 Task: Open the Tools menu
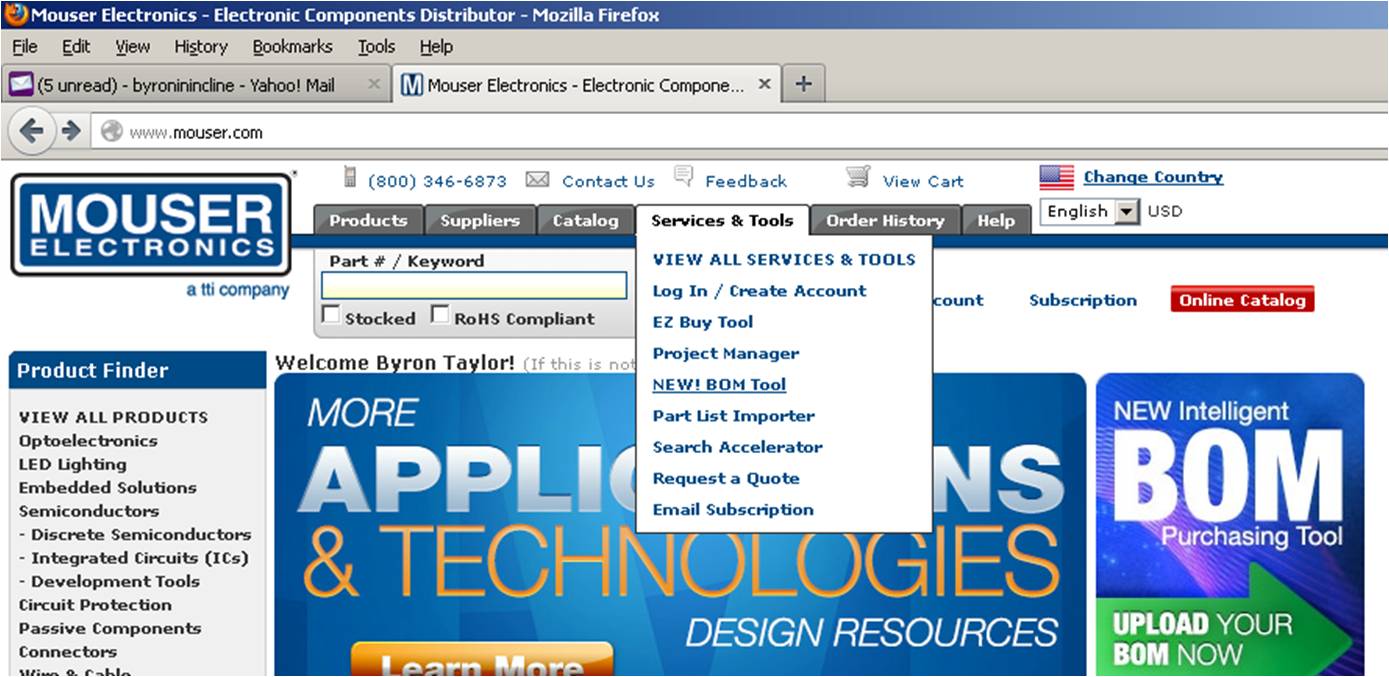tap(377, 46)
